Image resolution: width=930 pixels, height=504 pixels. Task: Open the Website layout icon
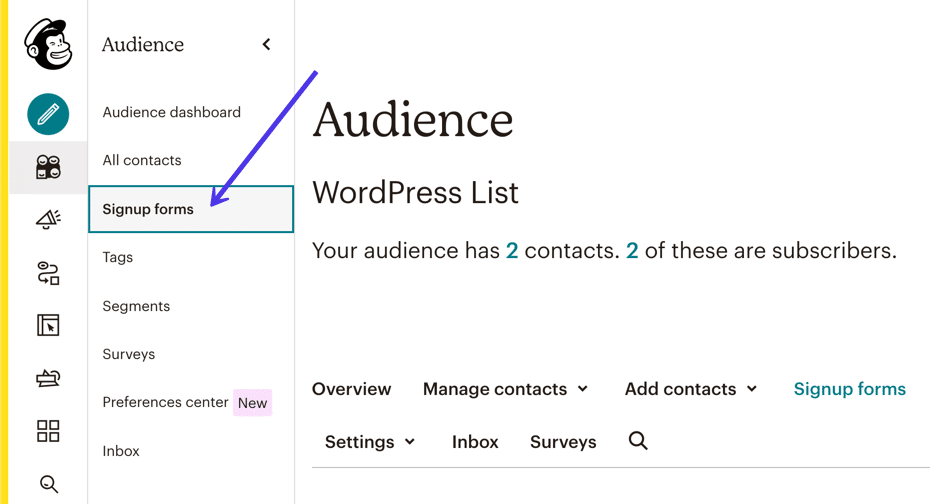tap(48, 325)
